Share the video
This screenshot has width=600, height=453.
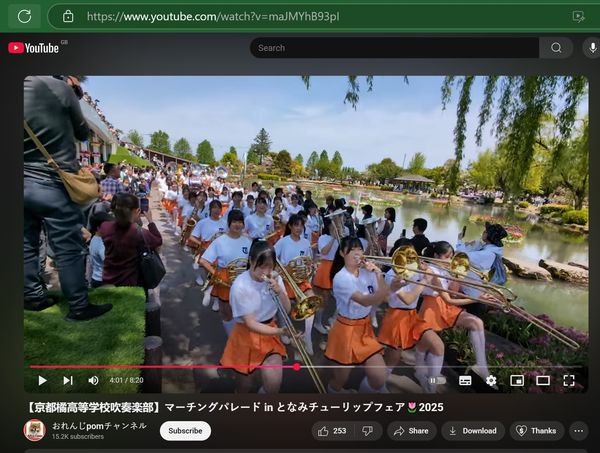point(411,431)
